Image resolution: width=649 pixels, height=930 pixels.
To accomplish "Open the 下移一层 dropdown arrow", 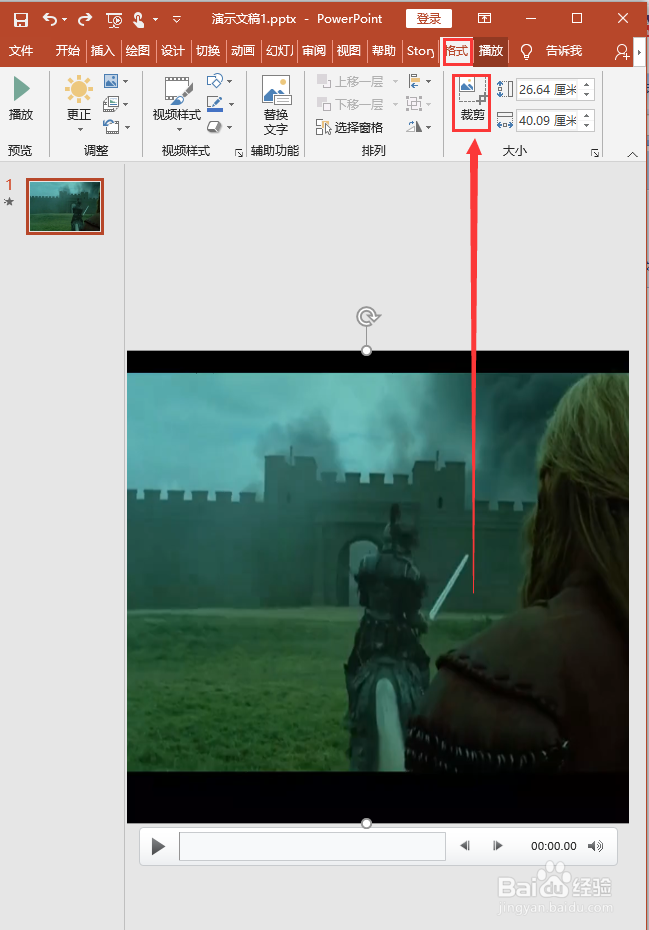I will pyautogui.click(x=395, y=104).
